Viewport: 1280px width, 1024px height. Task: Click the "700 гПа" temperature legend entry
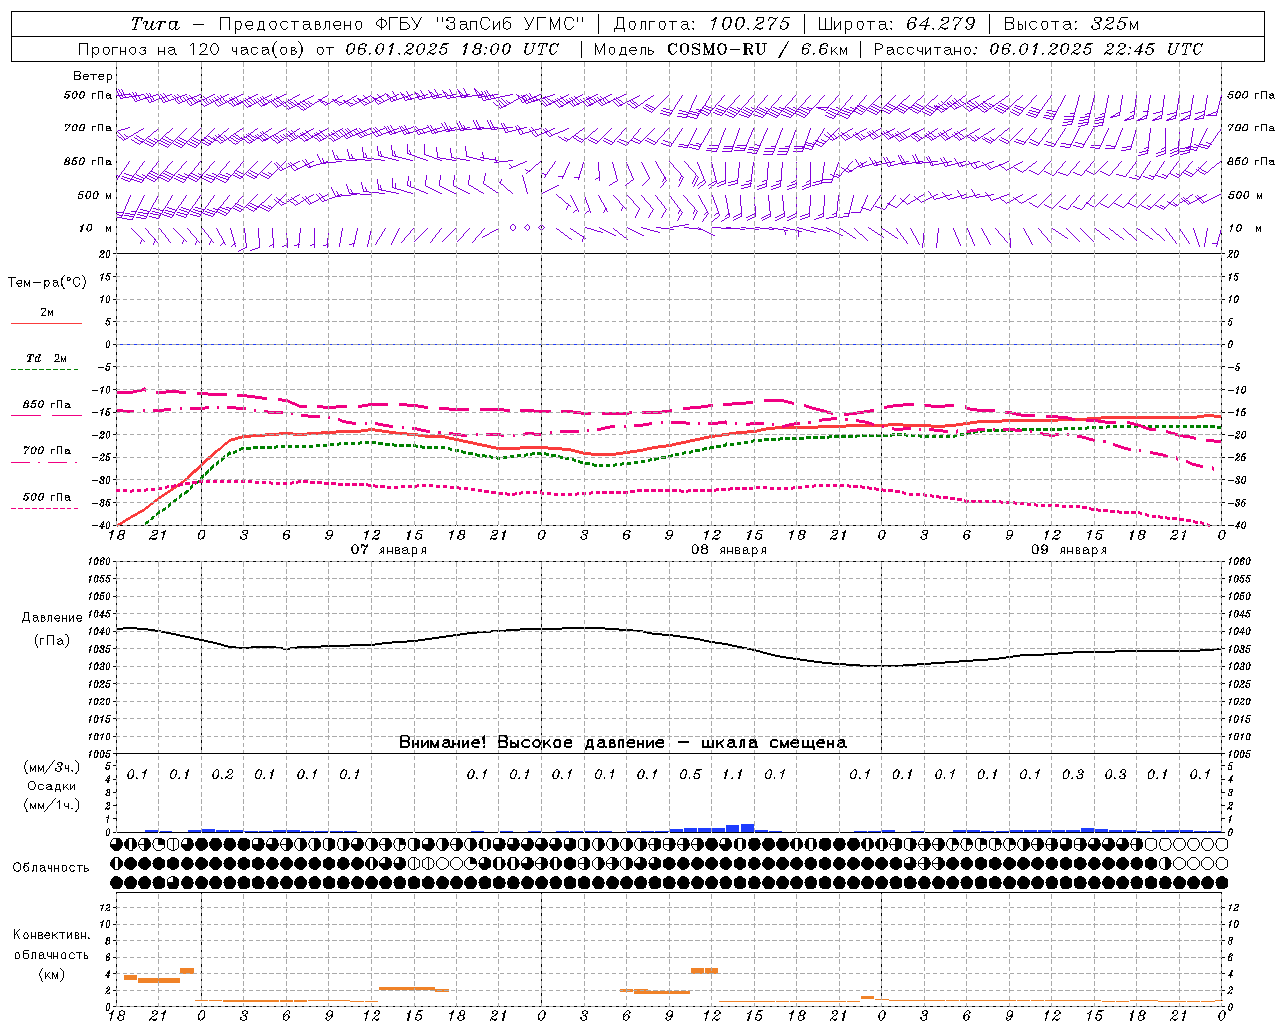(x=46, y=450)
